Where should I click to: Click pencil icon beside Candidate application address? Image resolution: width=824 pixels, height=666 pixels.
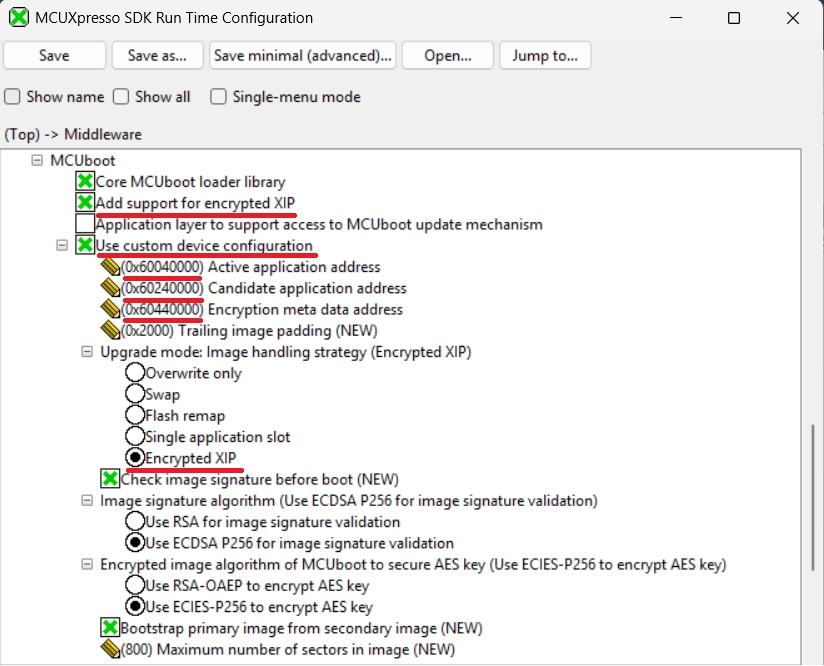coord(110,288)
